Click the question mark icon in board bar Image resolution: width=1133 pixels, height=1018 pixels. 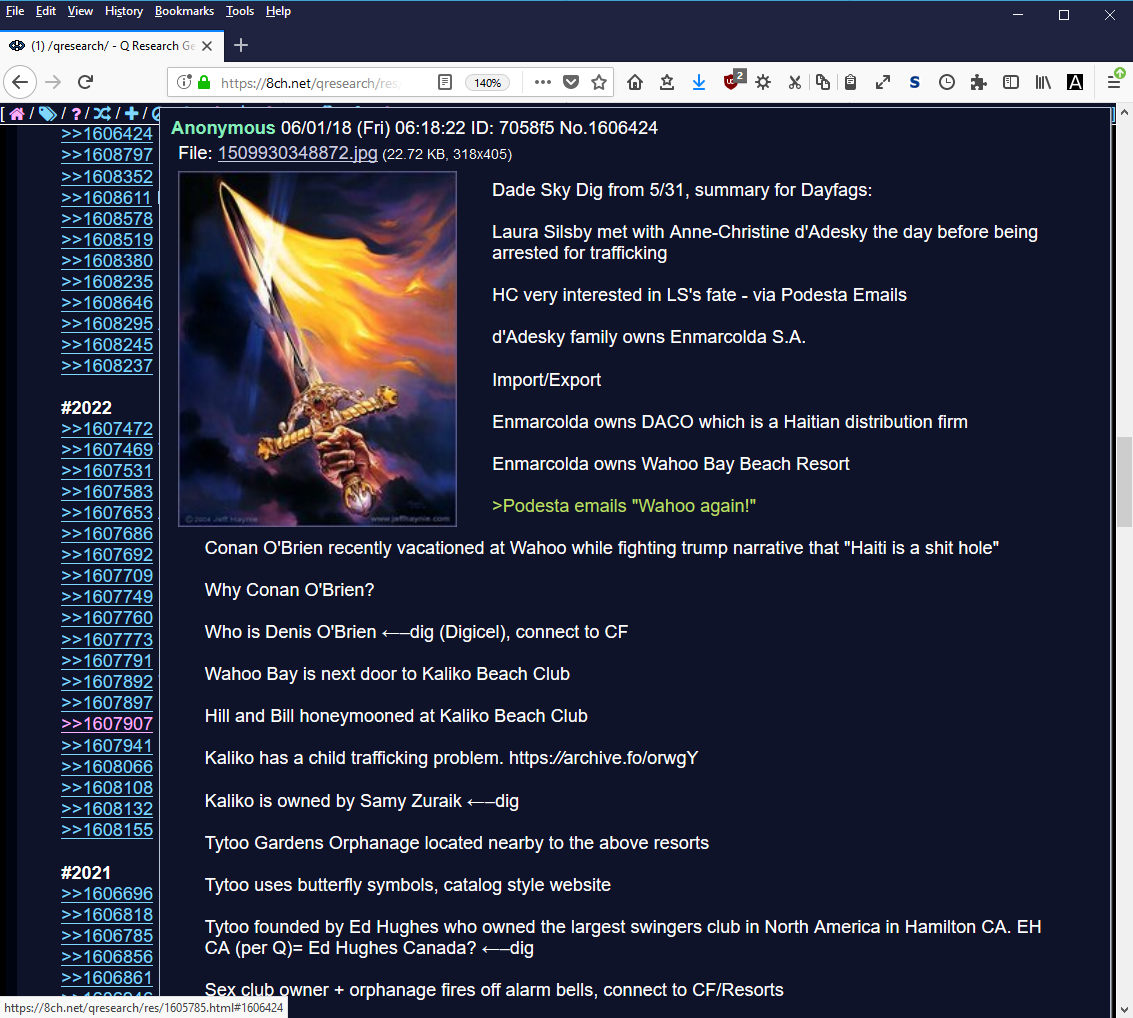(x=76, y=114)
